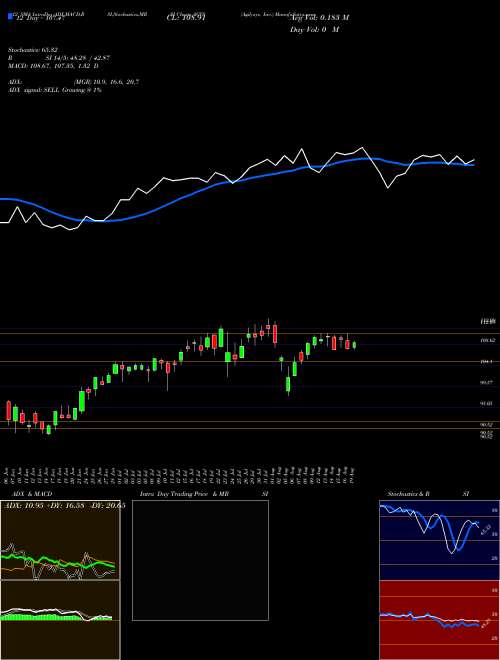Screen dimensions: 500x660
Task: Open the MACD histogram mini chart
Action: click(x=60, y=620)
